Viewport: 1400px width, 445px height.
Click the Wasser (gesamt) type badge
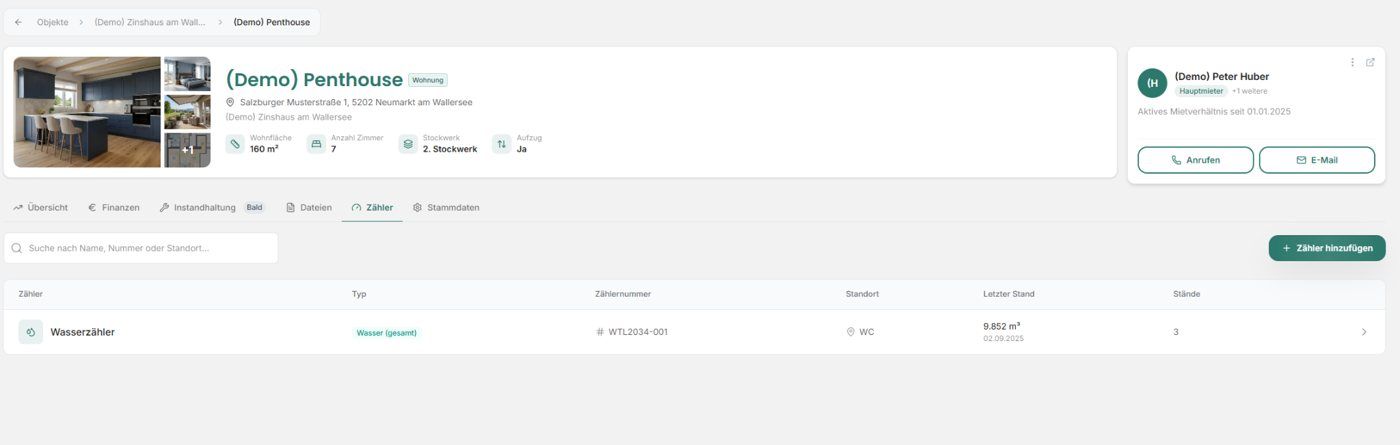(387, 332)
